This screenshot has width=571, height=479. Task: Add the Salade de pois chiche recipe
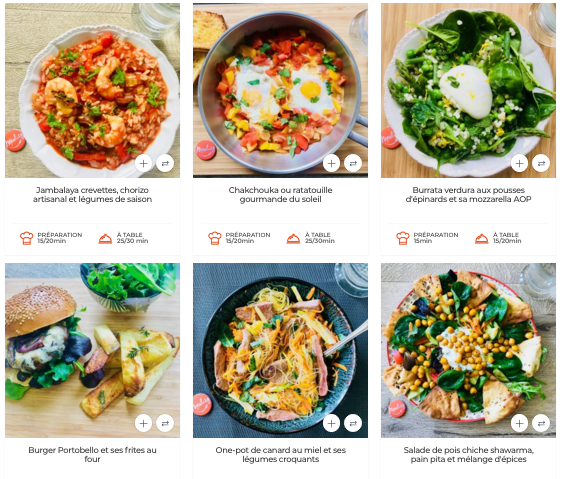click(519, 423)
